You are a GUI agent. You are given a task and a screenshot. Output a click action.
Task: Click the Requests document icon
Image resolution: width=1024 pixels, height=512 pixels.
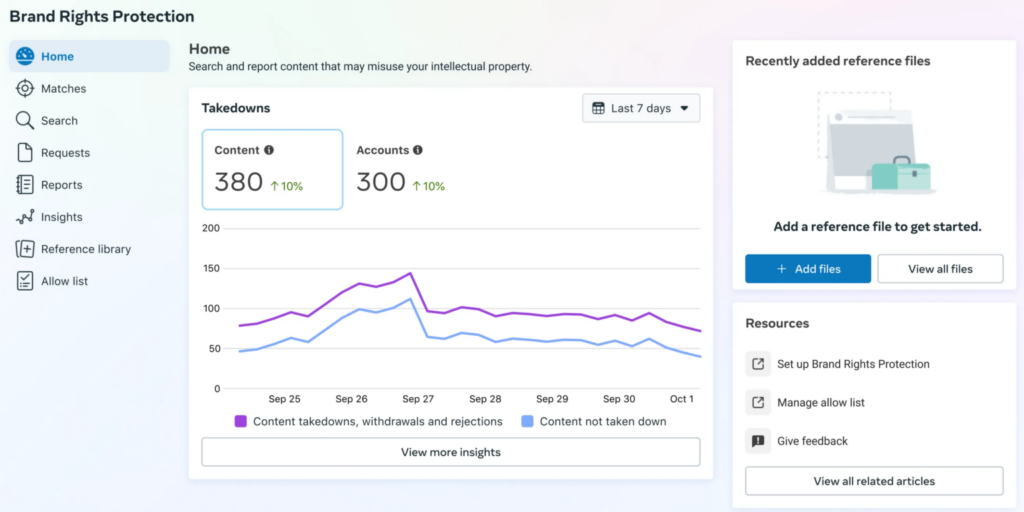coord(25,153)
